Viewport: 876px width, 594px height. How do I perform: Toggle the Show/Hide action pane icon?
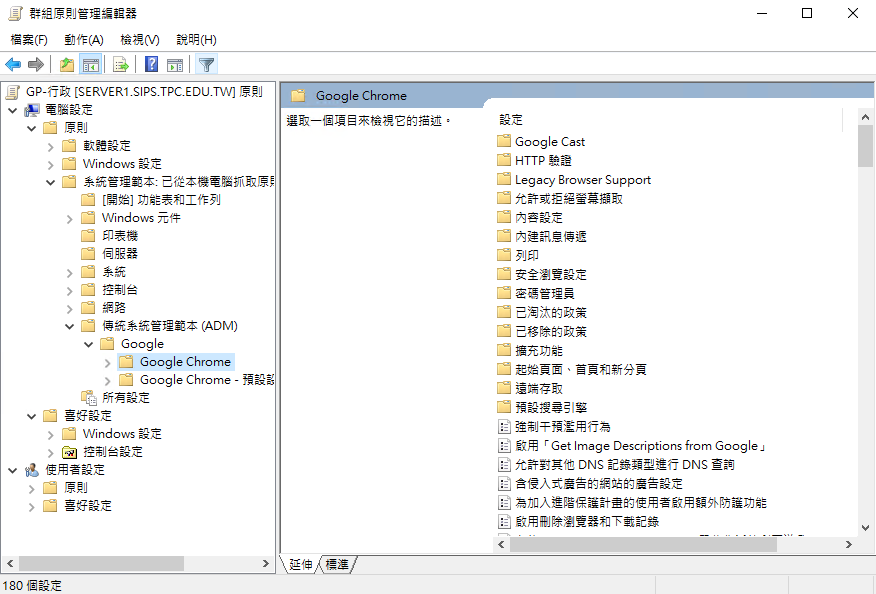click(x=175, y=65)
